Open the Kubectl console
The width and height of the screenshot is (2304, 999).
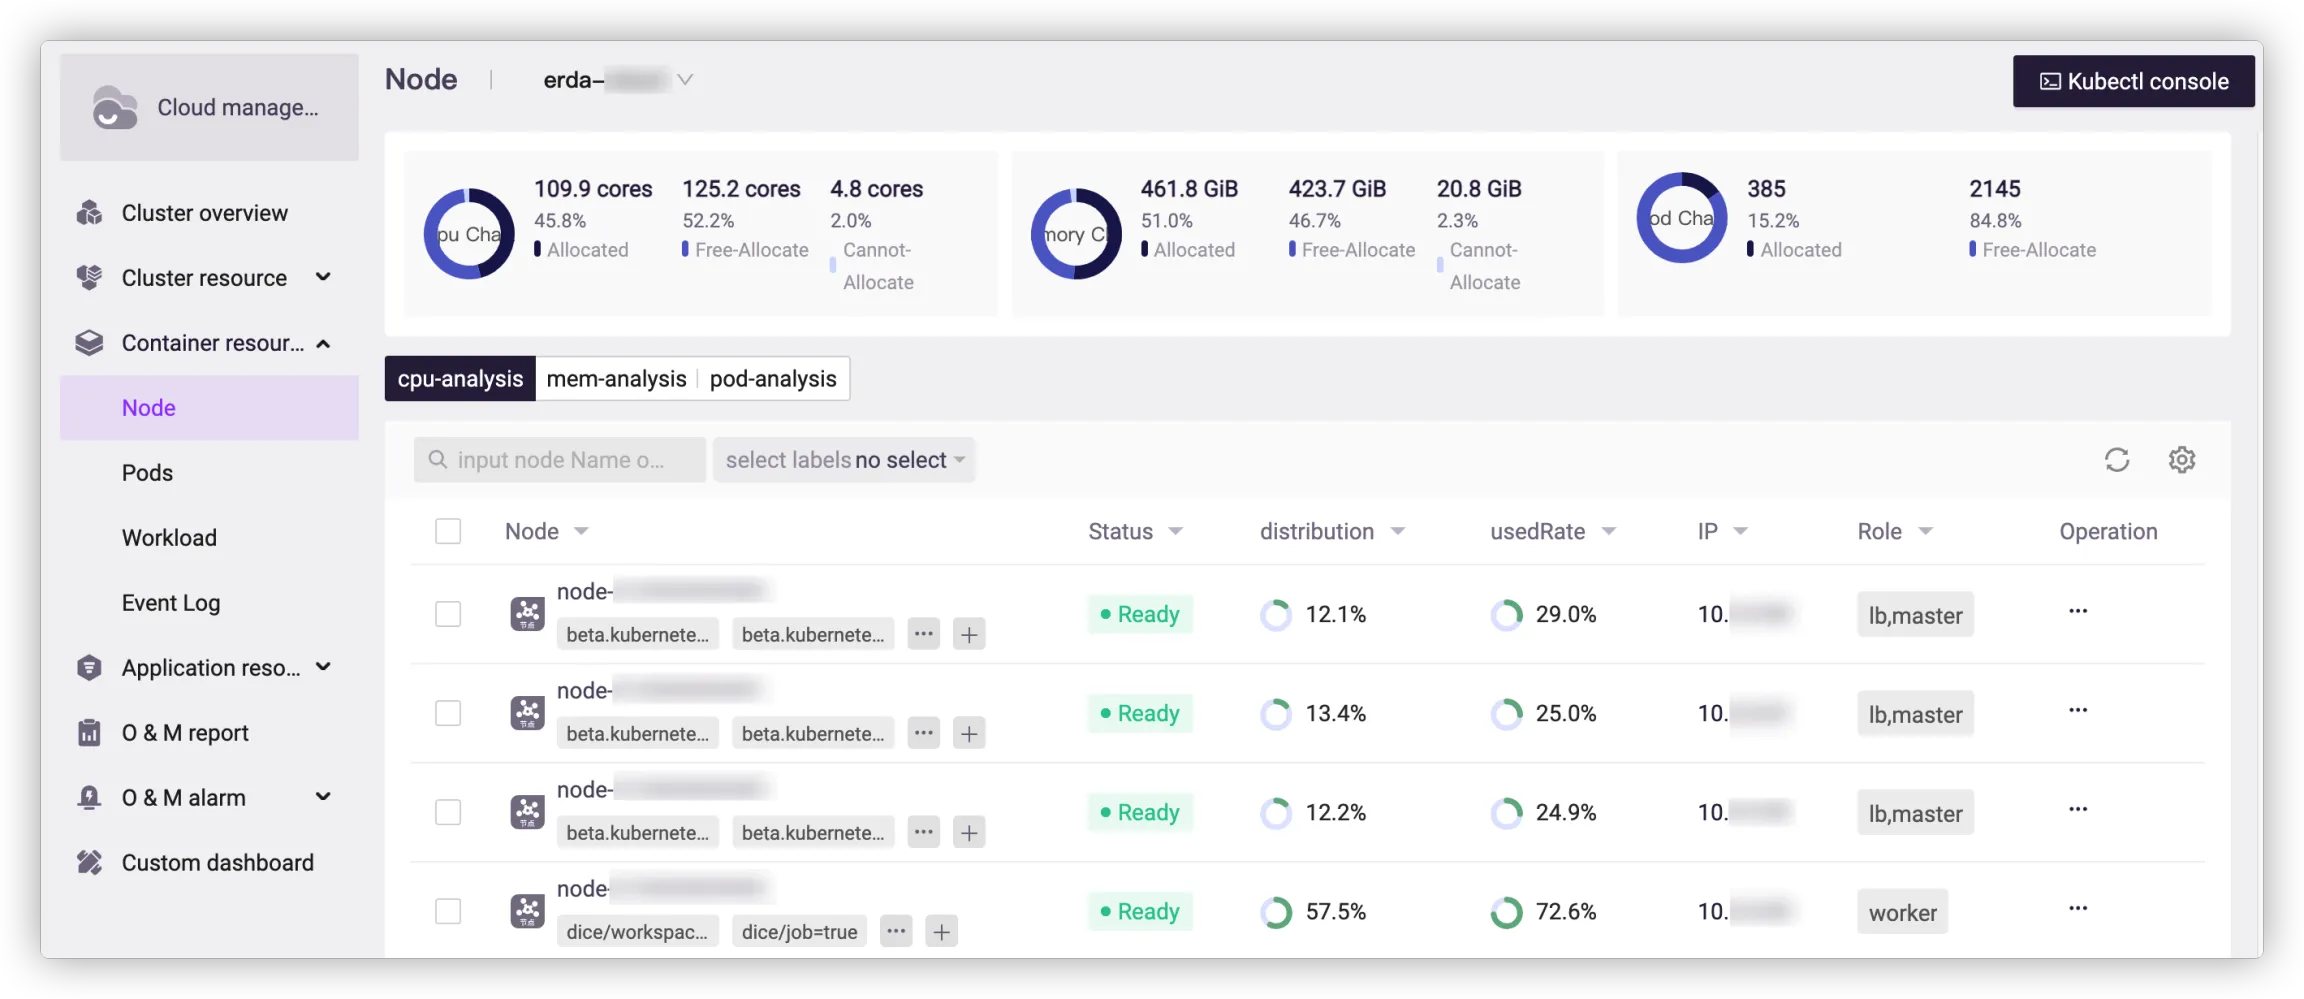tap(2133, 81)
